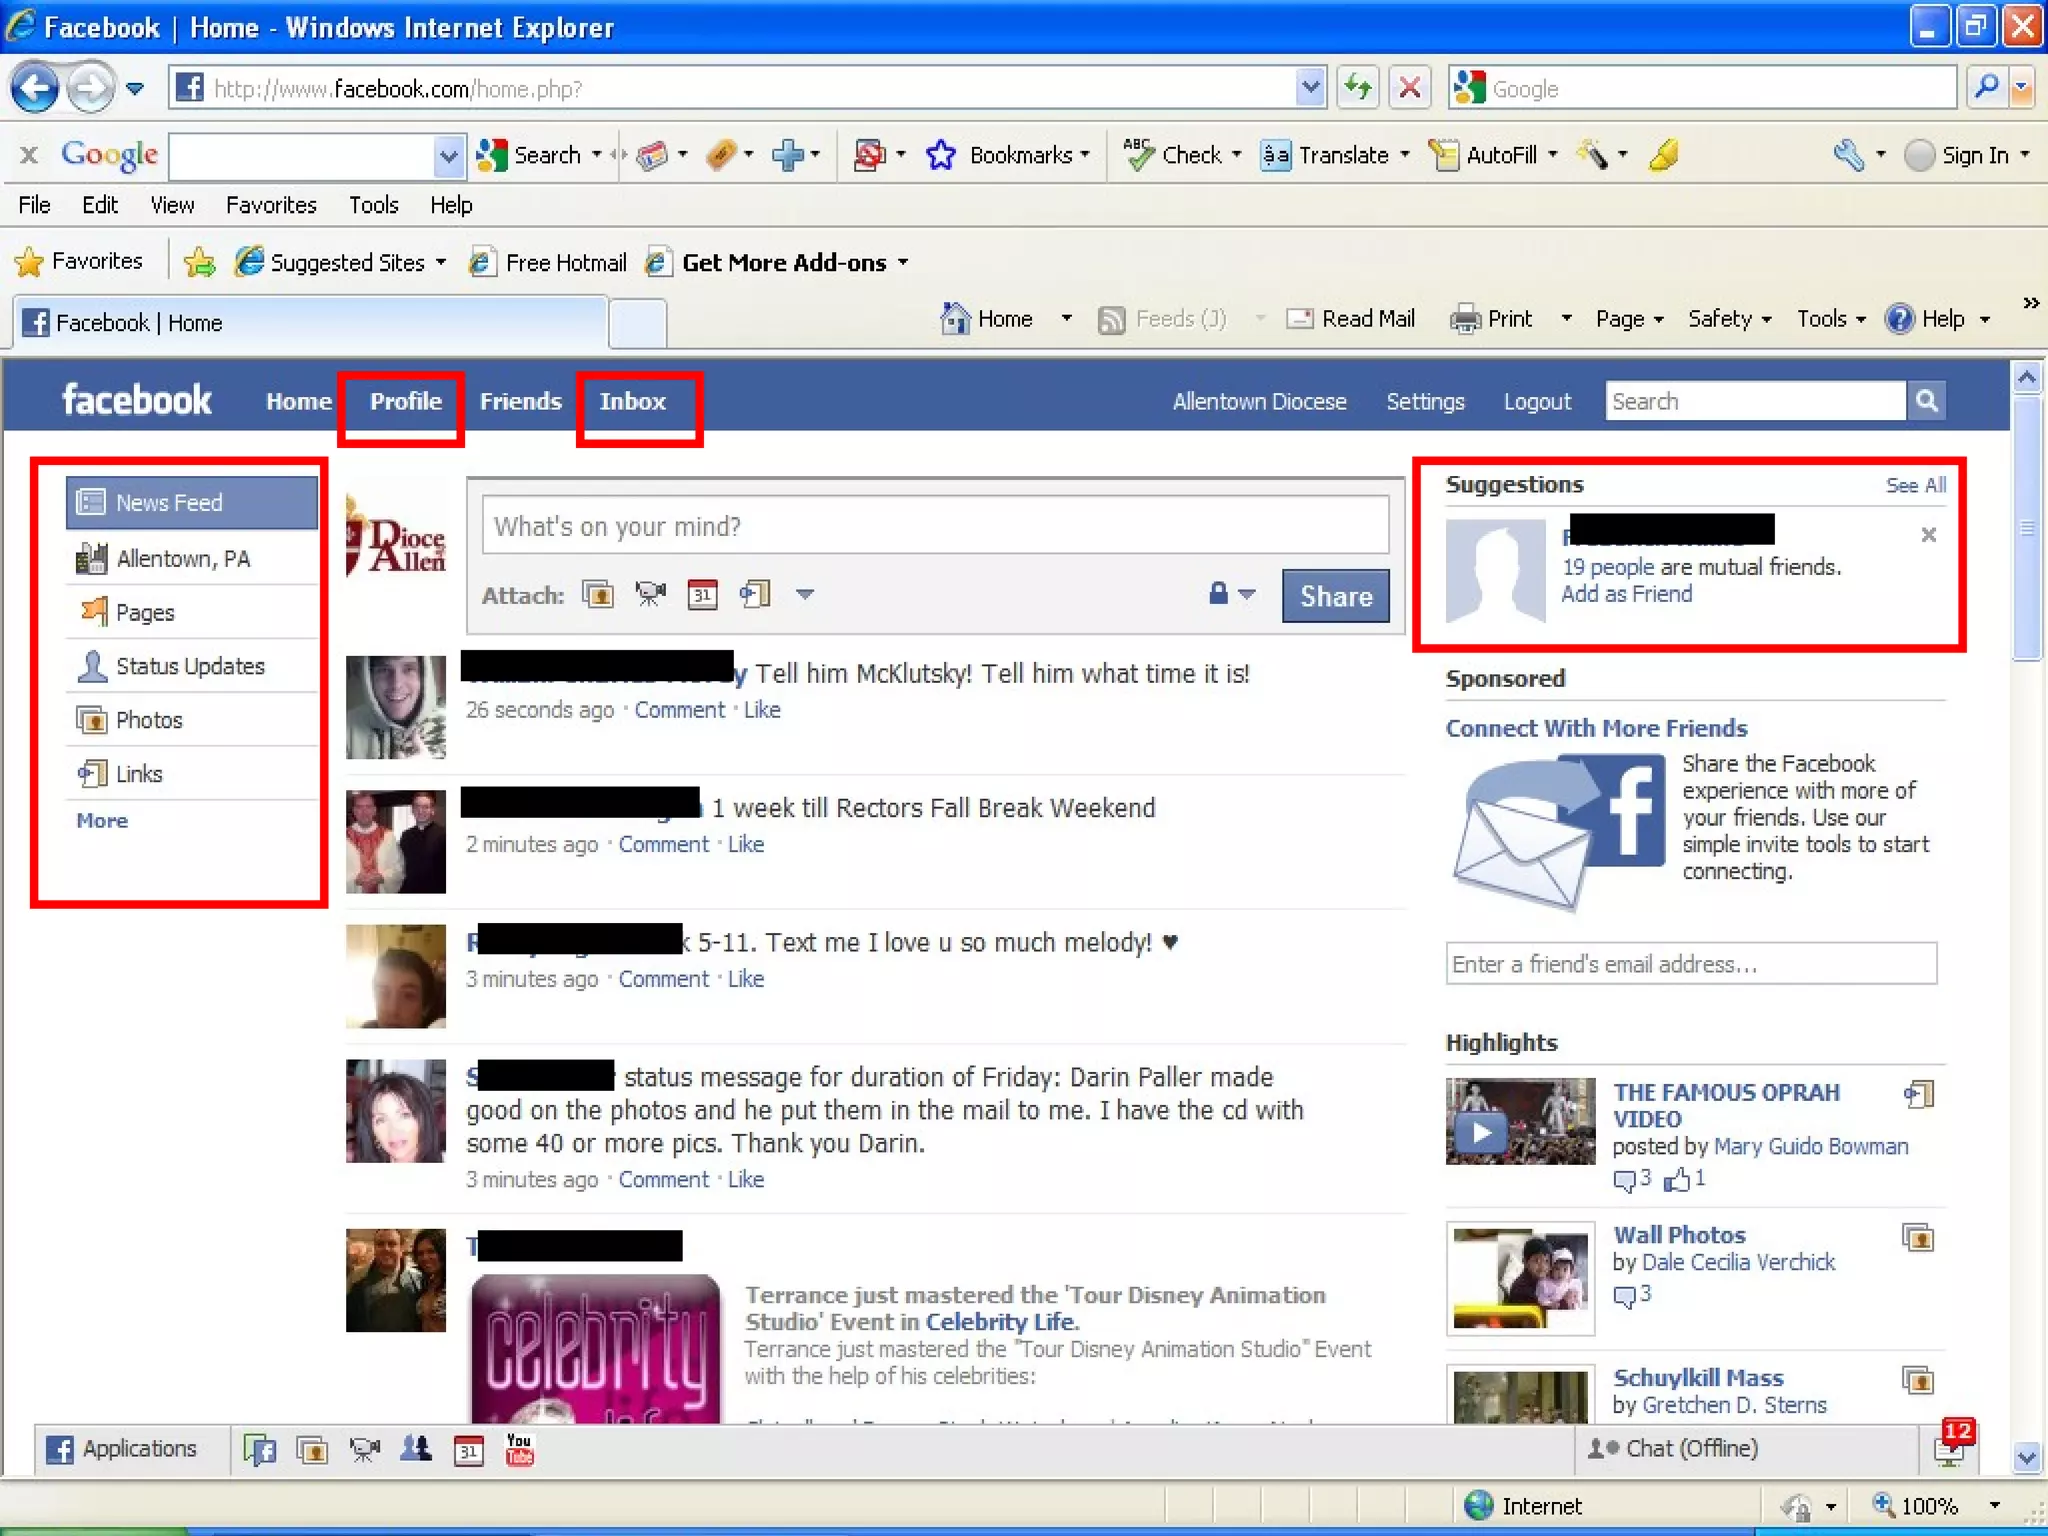Click the browser zoom level 100% control
This screenshot has width=2048, height=1536.
coord(1928,1506)
